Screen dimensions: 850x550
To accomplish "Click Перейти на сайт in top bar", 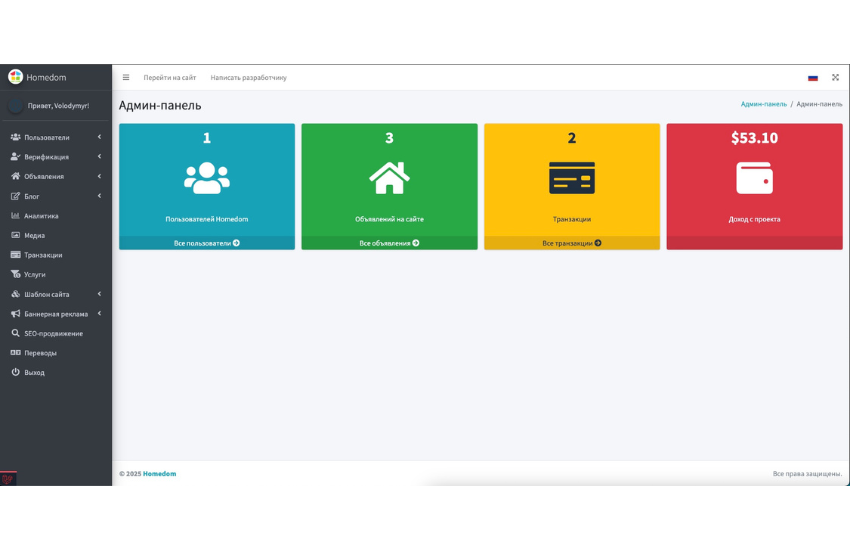I will [169, 77].
